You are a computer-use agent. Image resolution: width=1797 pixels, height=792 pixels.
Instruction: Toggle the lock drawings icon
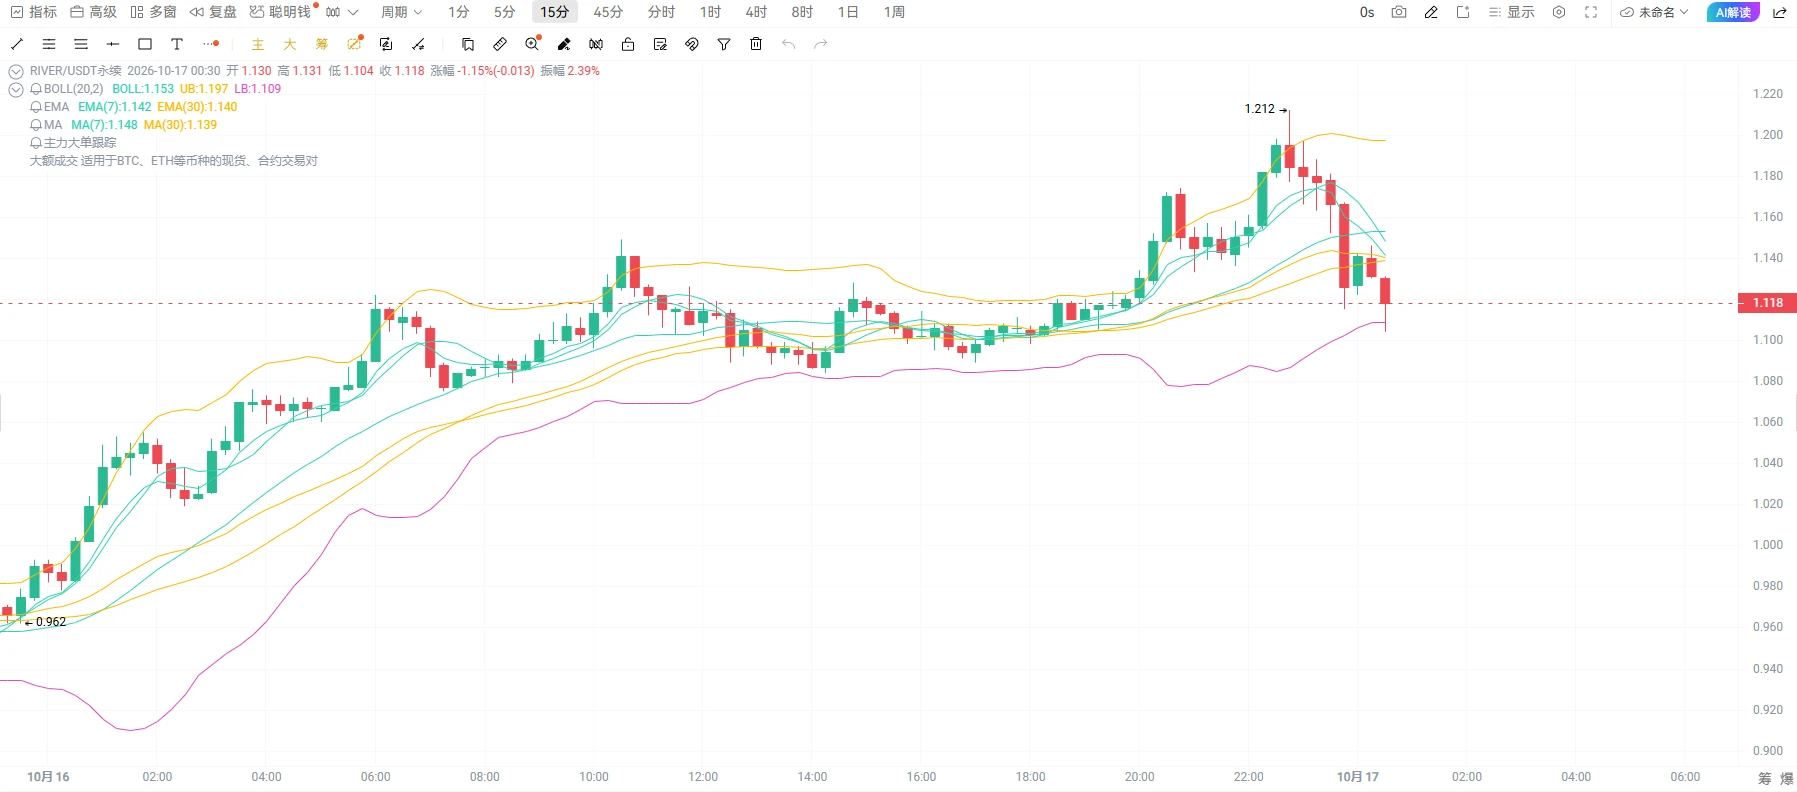[628, 44]
